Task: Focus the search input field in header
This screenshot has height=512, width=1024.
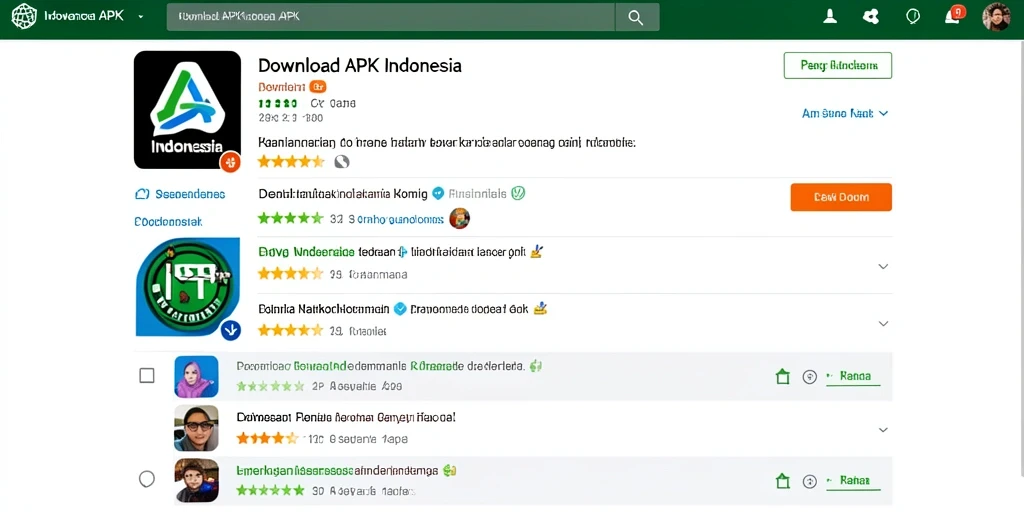Action: (391, 17)
